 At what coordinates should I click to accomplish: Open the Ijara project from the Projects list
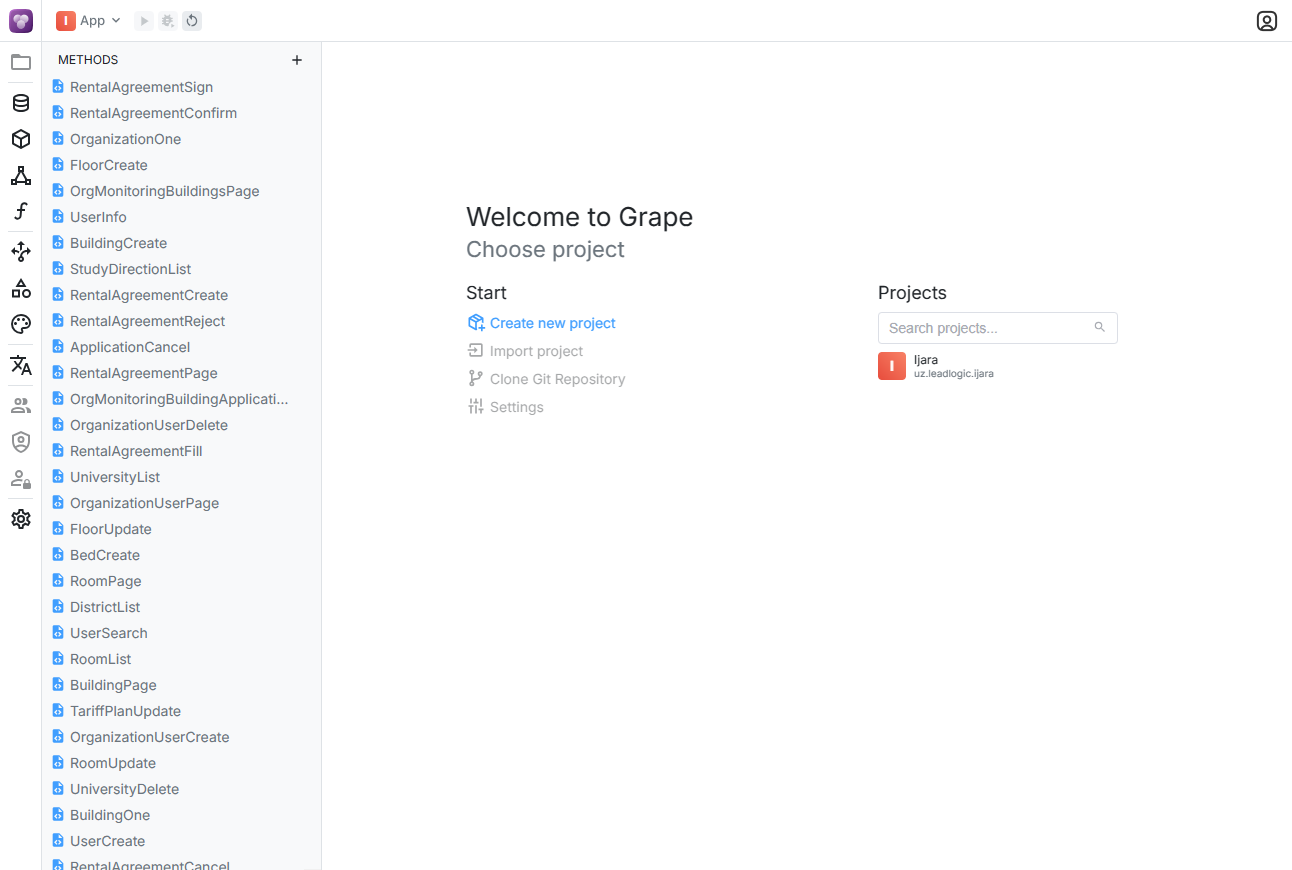tap(926, 366)
